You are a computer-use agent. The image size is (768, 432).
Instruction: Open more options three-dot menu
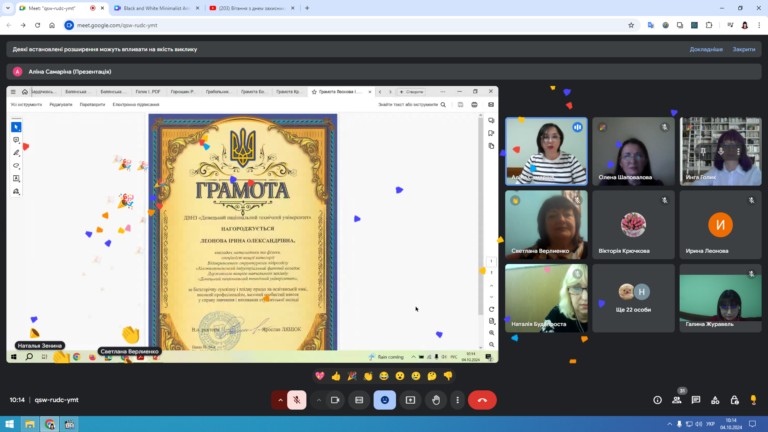[x=457, y=400]
